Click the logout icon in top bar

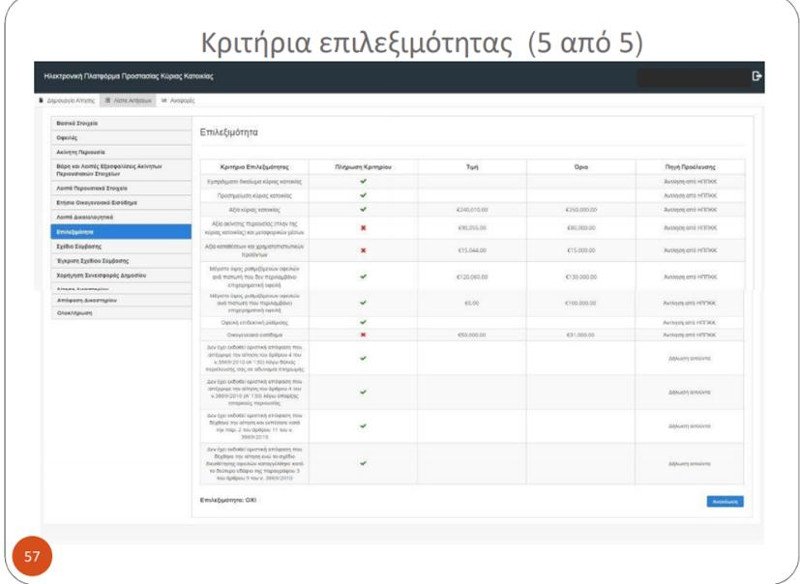click(x=757, y=76)
